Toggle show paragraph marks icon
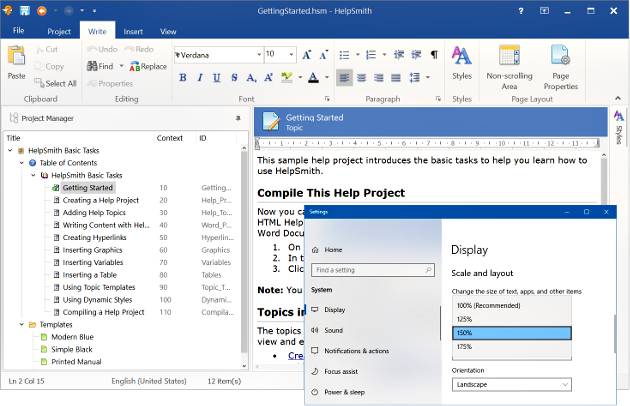The image size is (630, 406). [434, 55]
